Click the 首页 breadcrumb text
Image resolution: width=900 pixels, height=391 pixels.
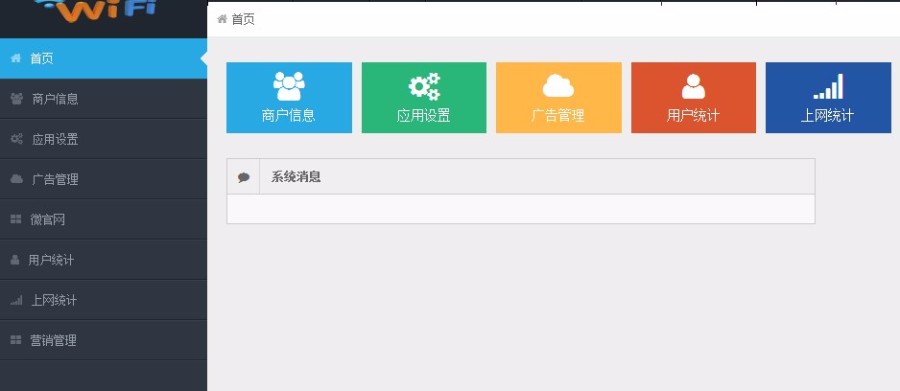243,20
